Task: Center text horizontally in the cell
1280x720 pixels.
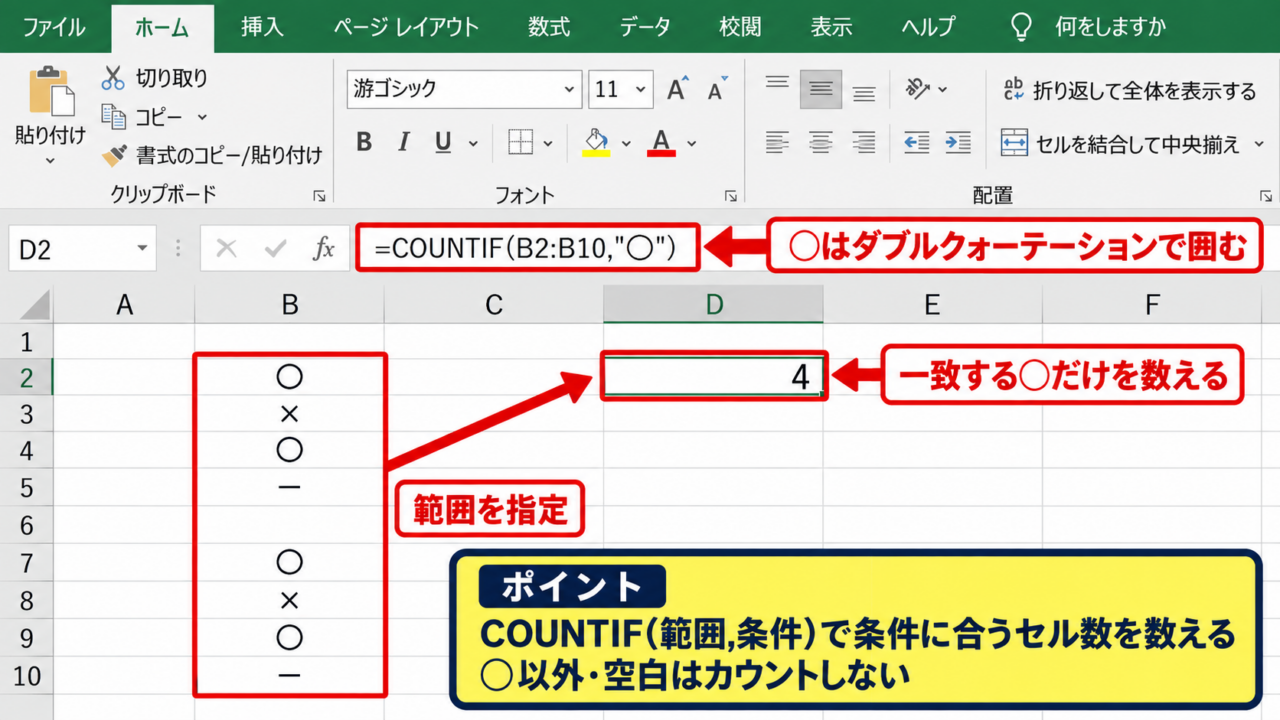Action: [x=821, y=142]
